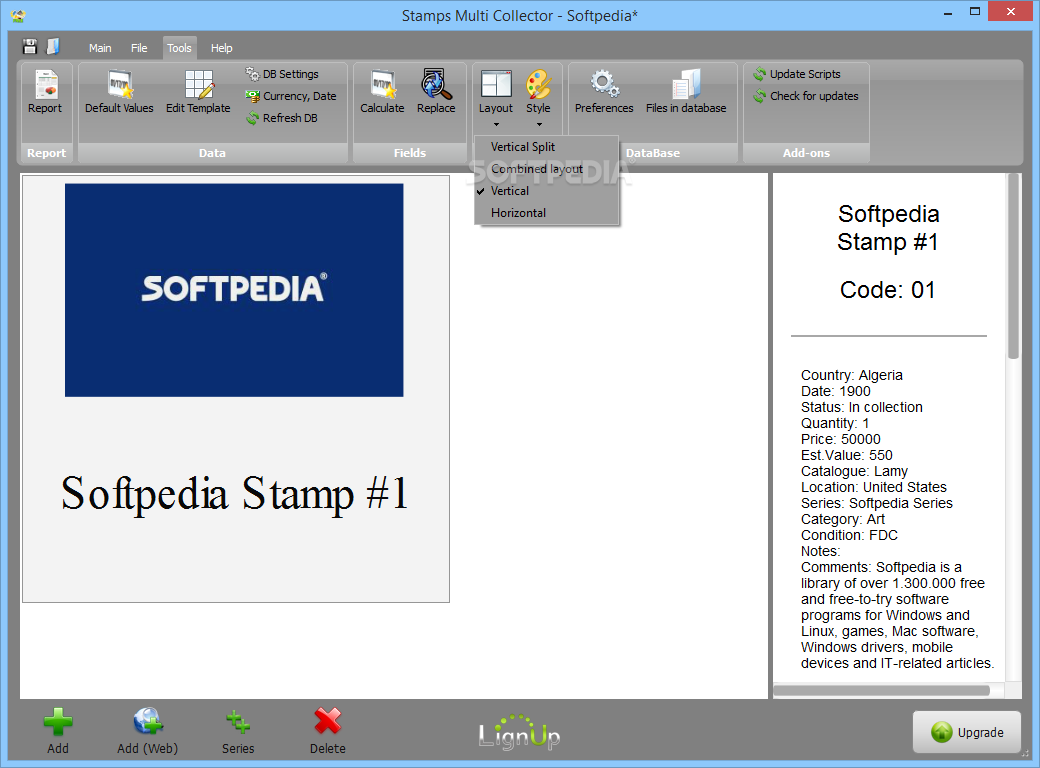This screenshot has height=768, width=1040.
Task: Click the Series add icon
Action: coord(237,731)
